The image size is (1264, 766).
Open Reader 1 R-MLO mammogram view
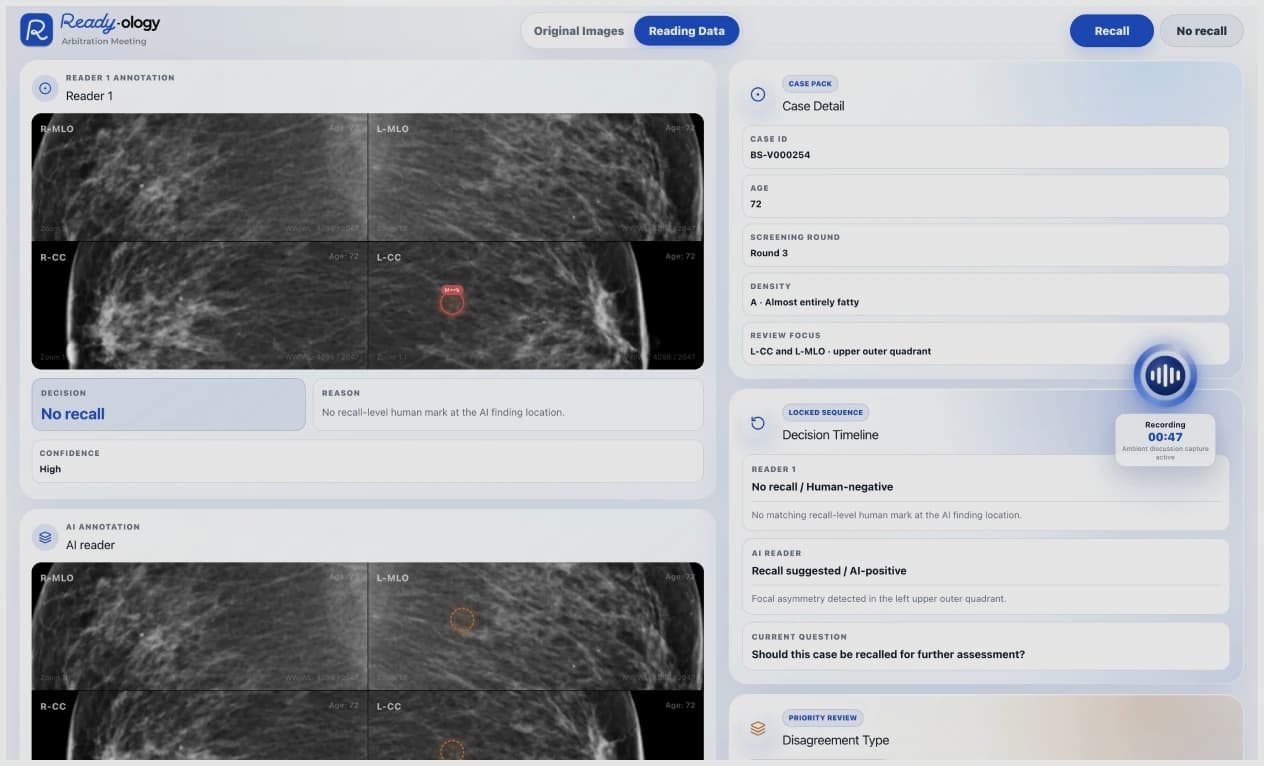200,177
